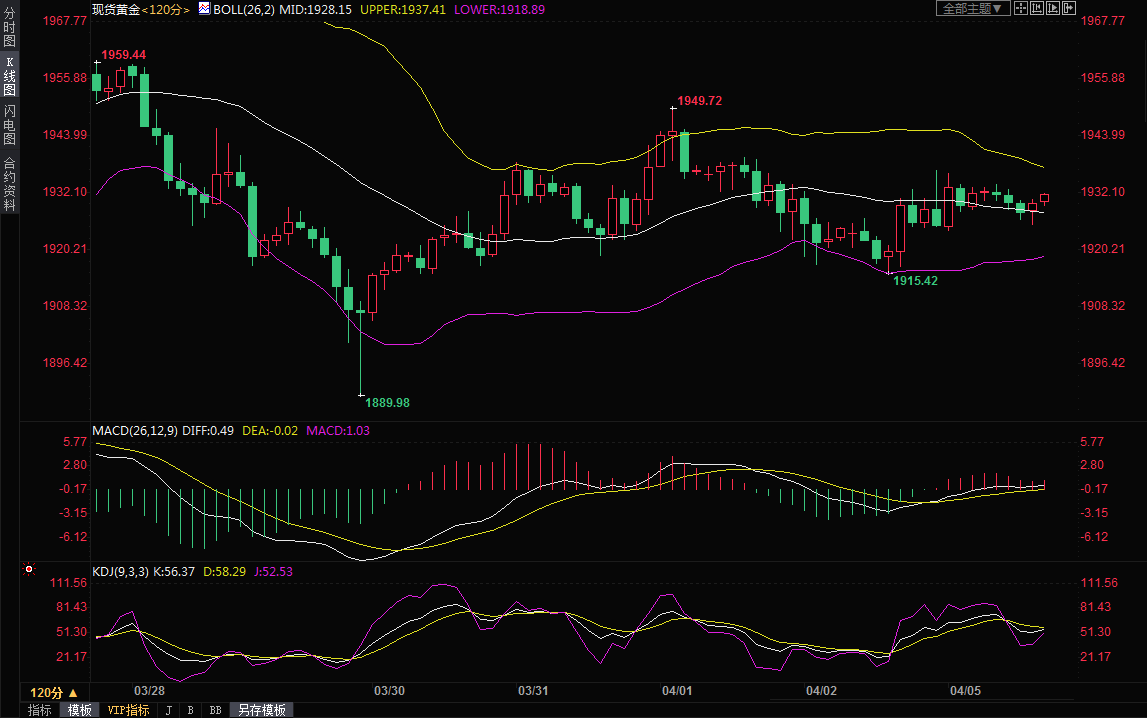Click the red sun marker icon near KDJ
This screenshot has width=1147, height=718.
click(29, 570)
